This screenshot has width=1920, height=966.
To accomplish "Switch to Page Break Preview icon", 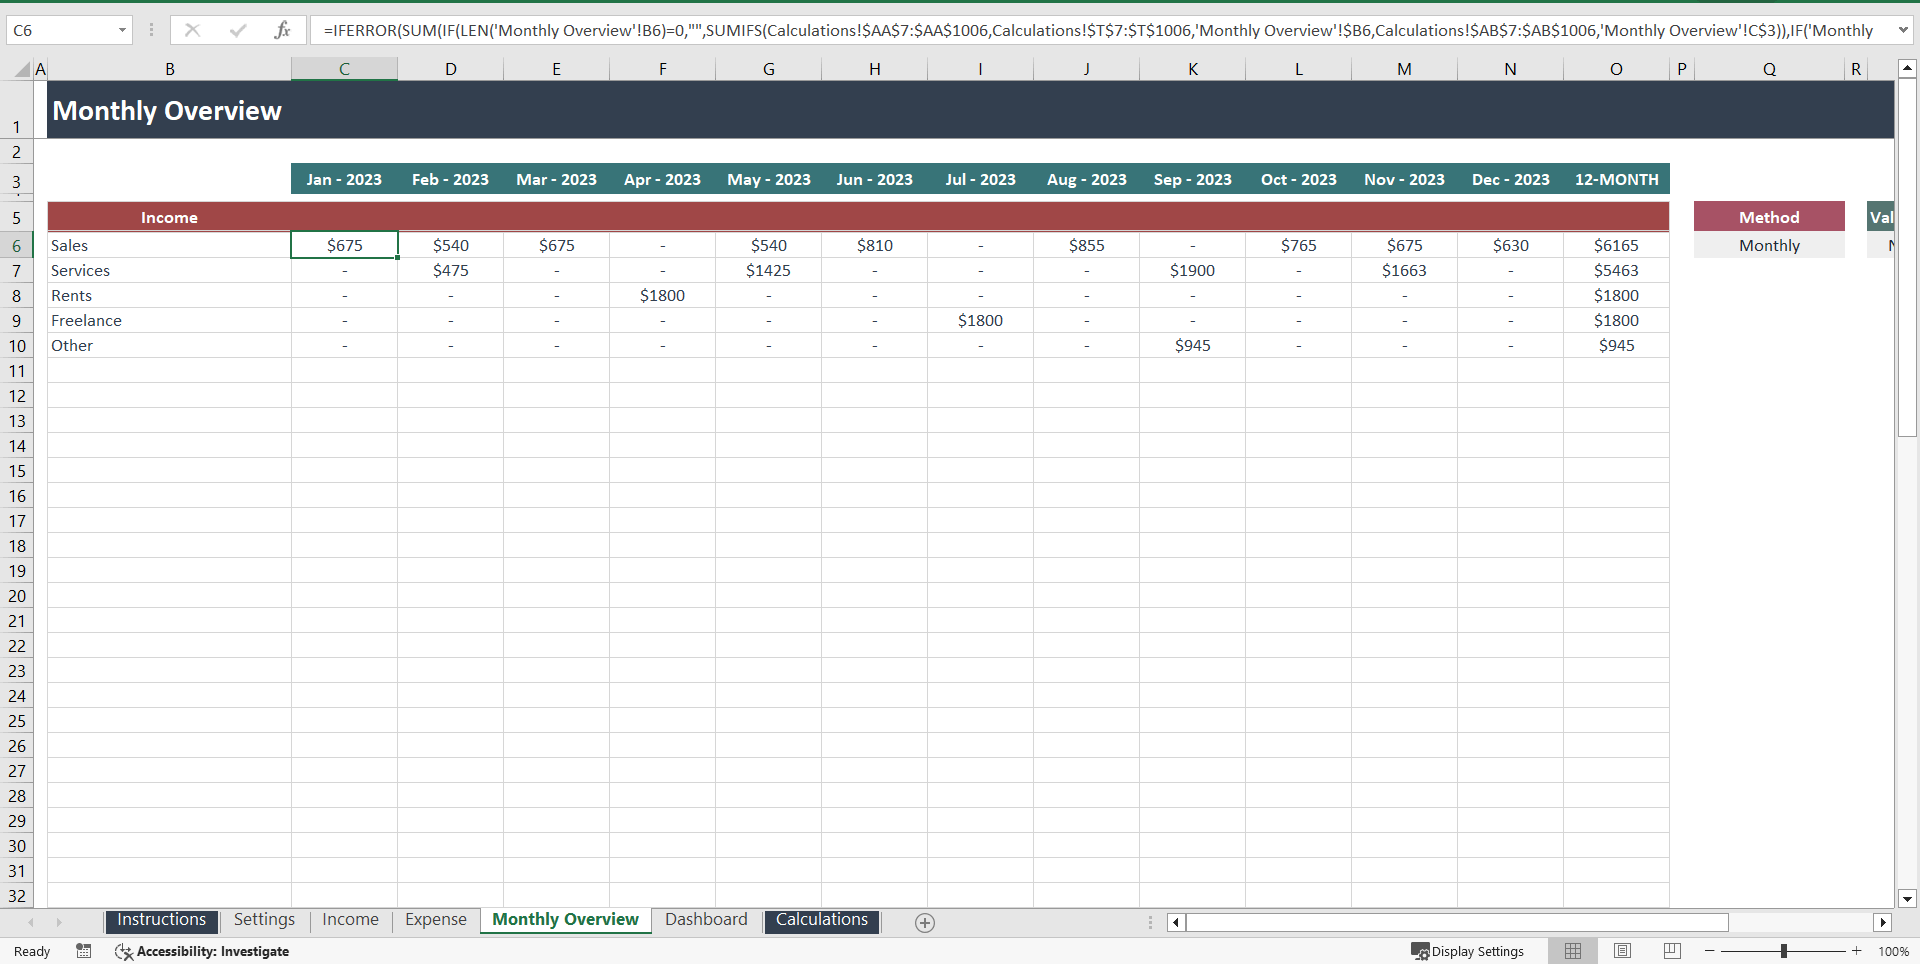I will click(1672, 951).
